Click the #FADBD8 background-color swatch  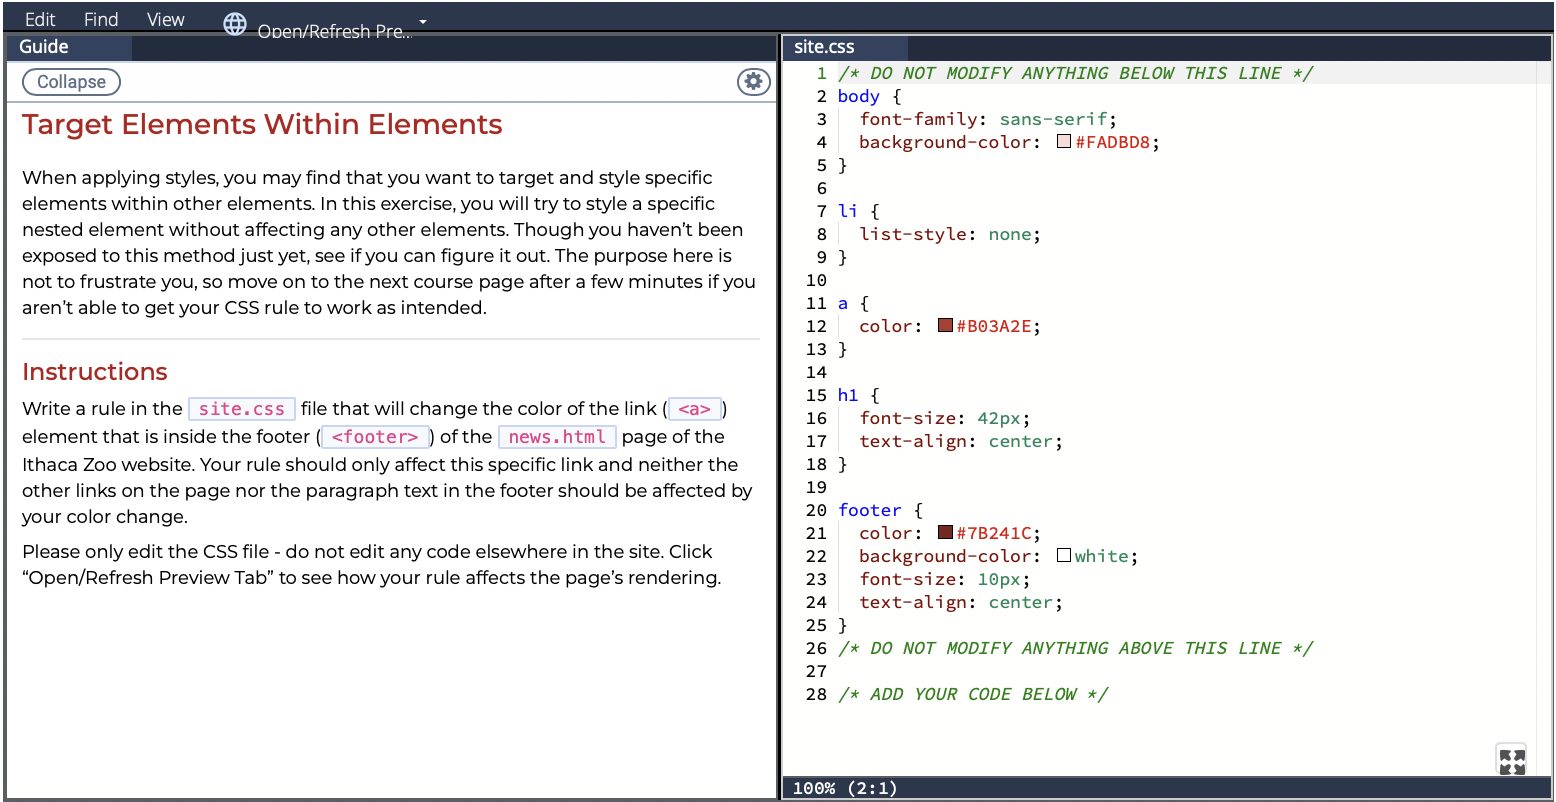click(1063, 141)
